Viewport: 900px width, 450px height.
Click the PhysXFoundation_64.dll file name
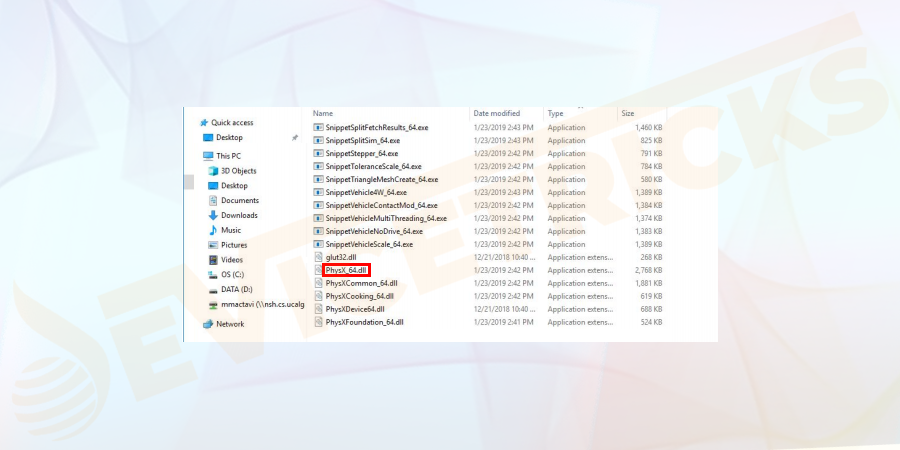(364, 322)
